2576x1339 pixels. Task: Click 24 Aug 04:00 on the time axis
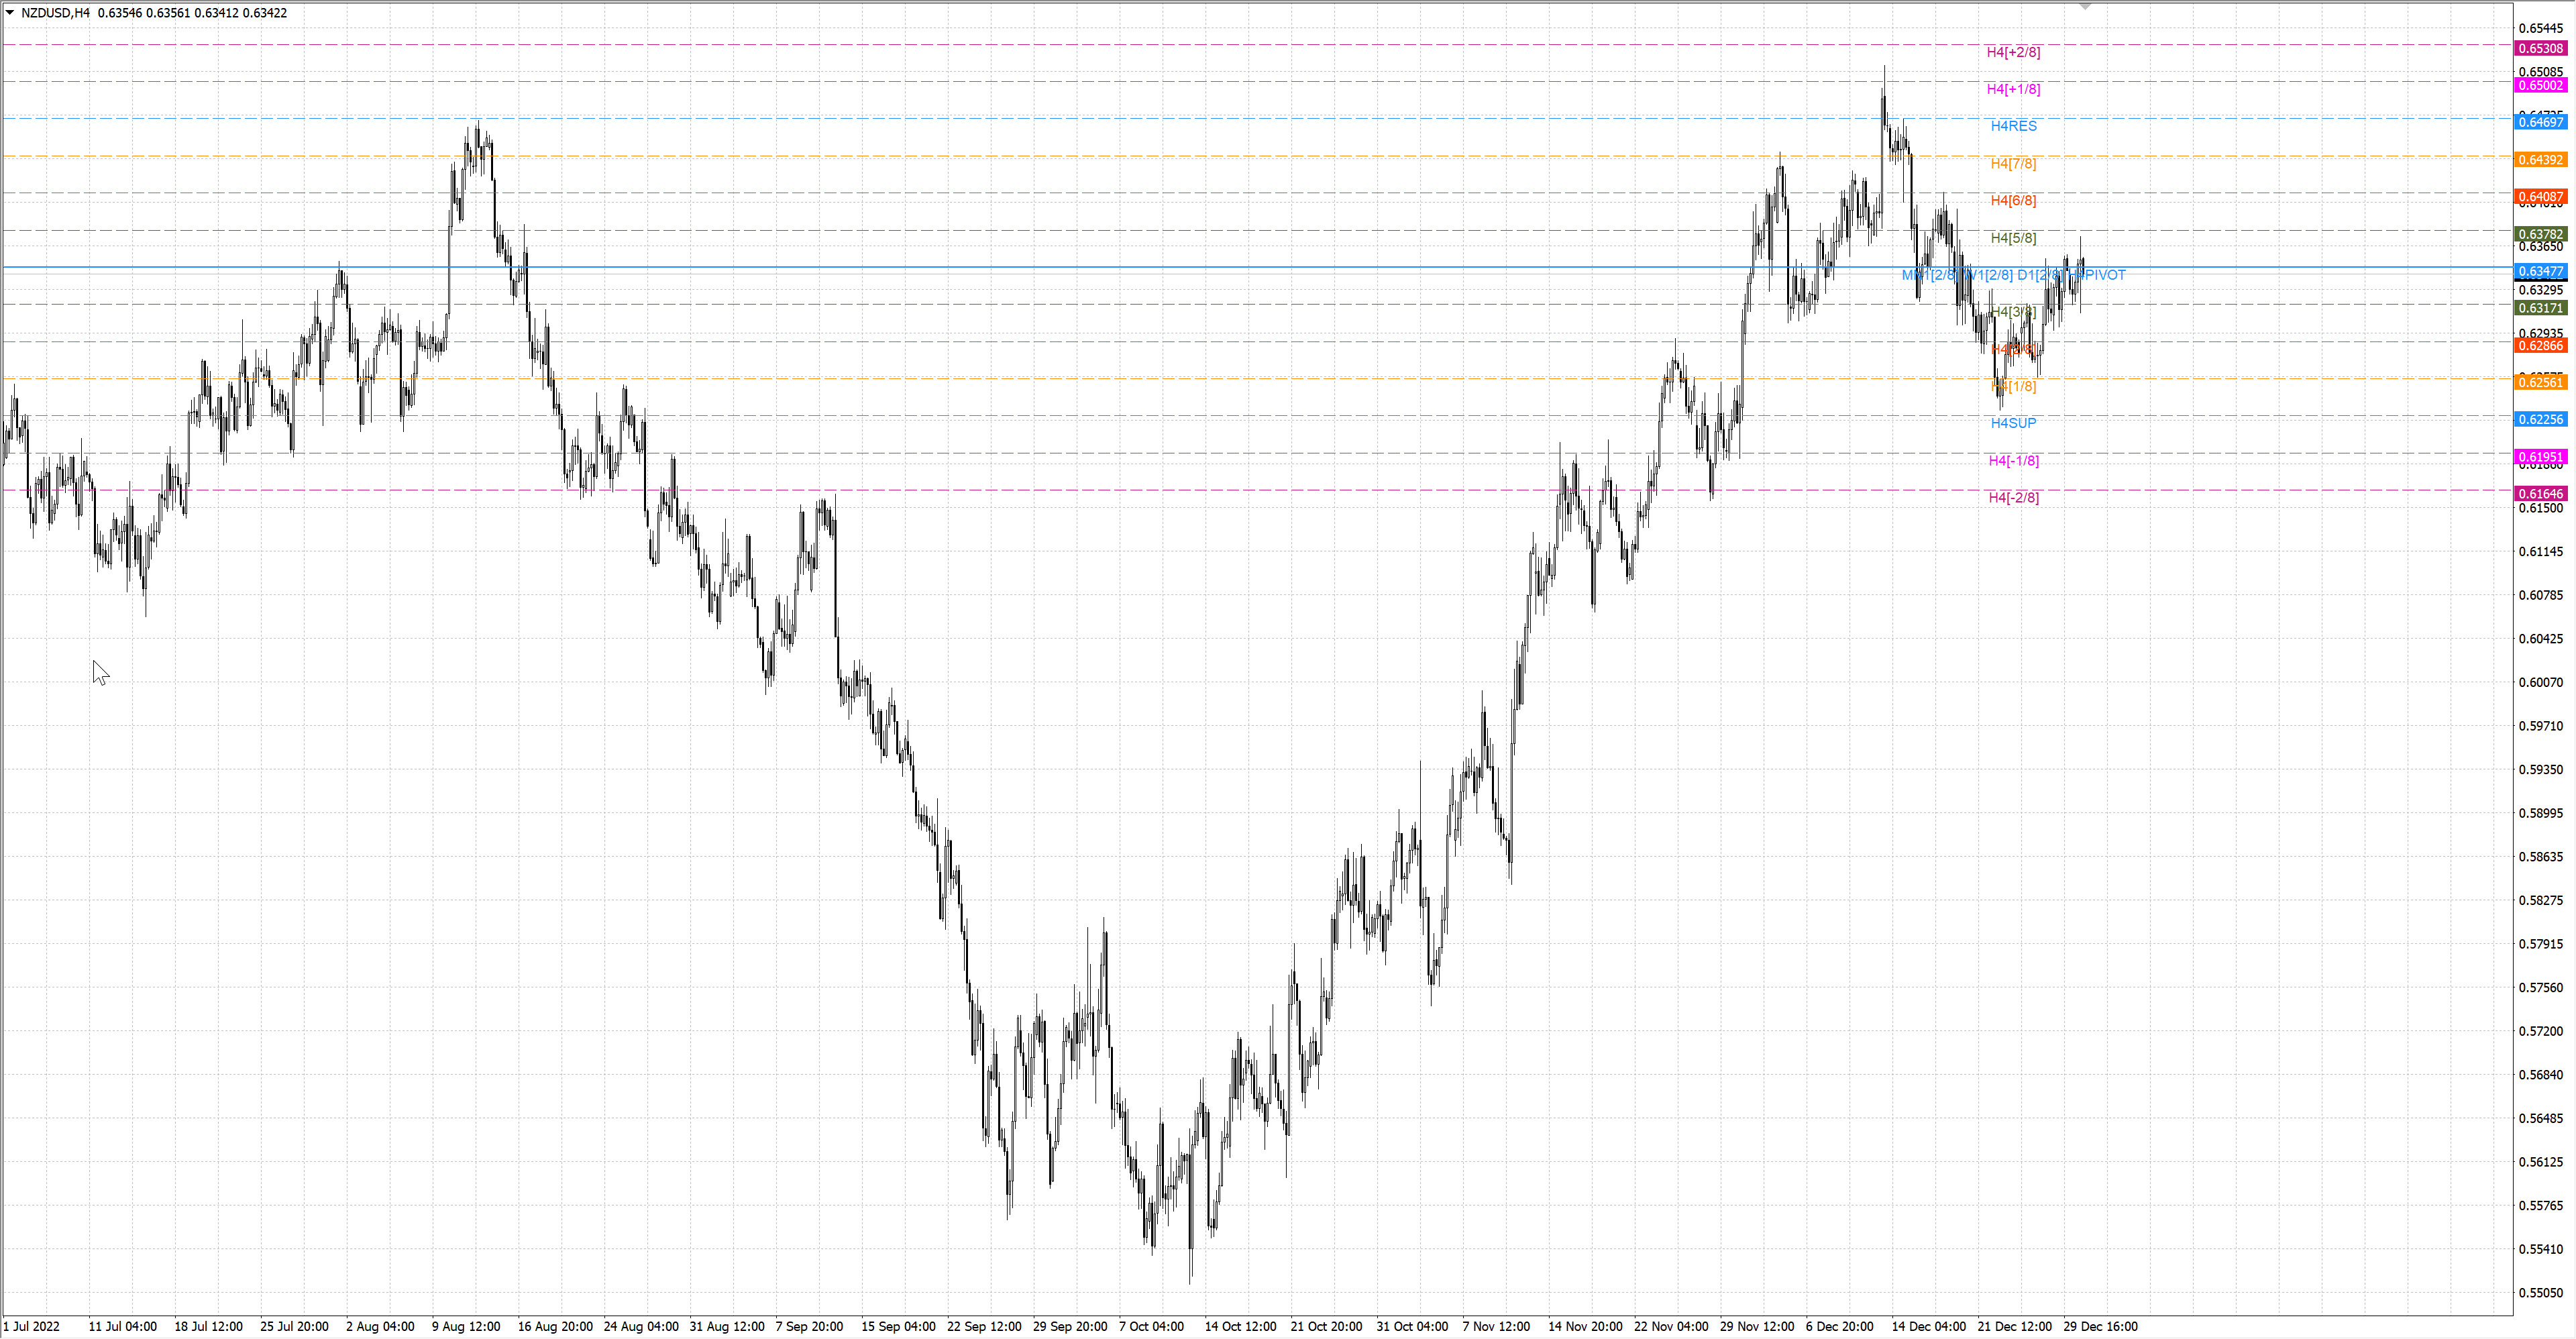[641, 1326]
